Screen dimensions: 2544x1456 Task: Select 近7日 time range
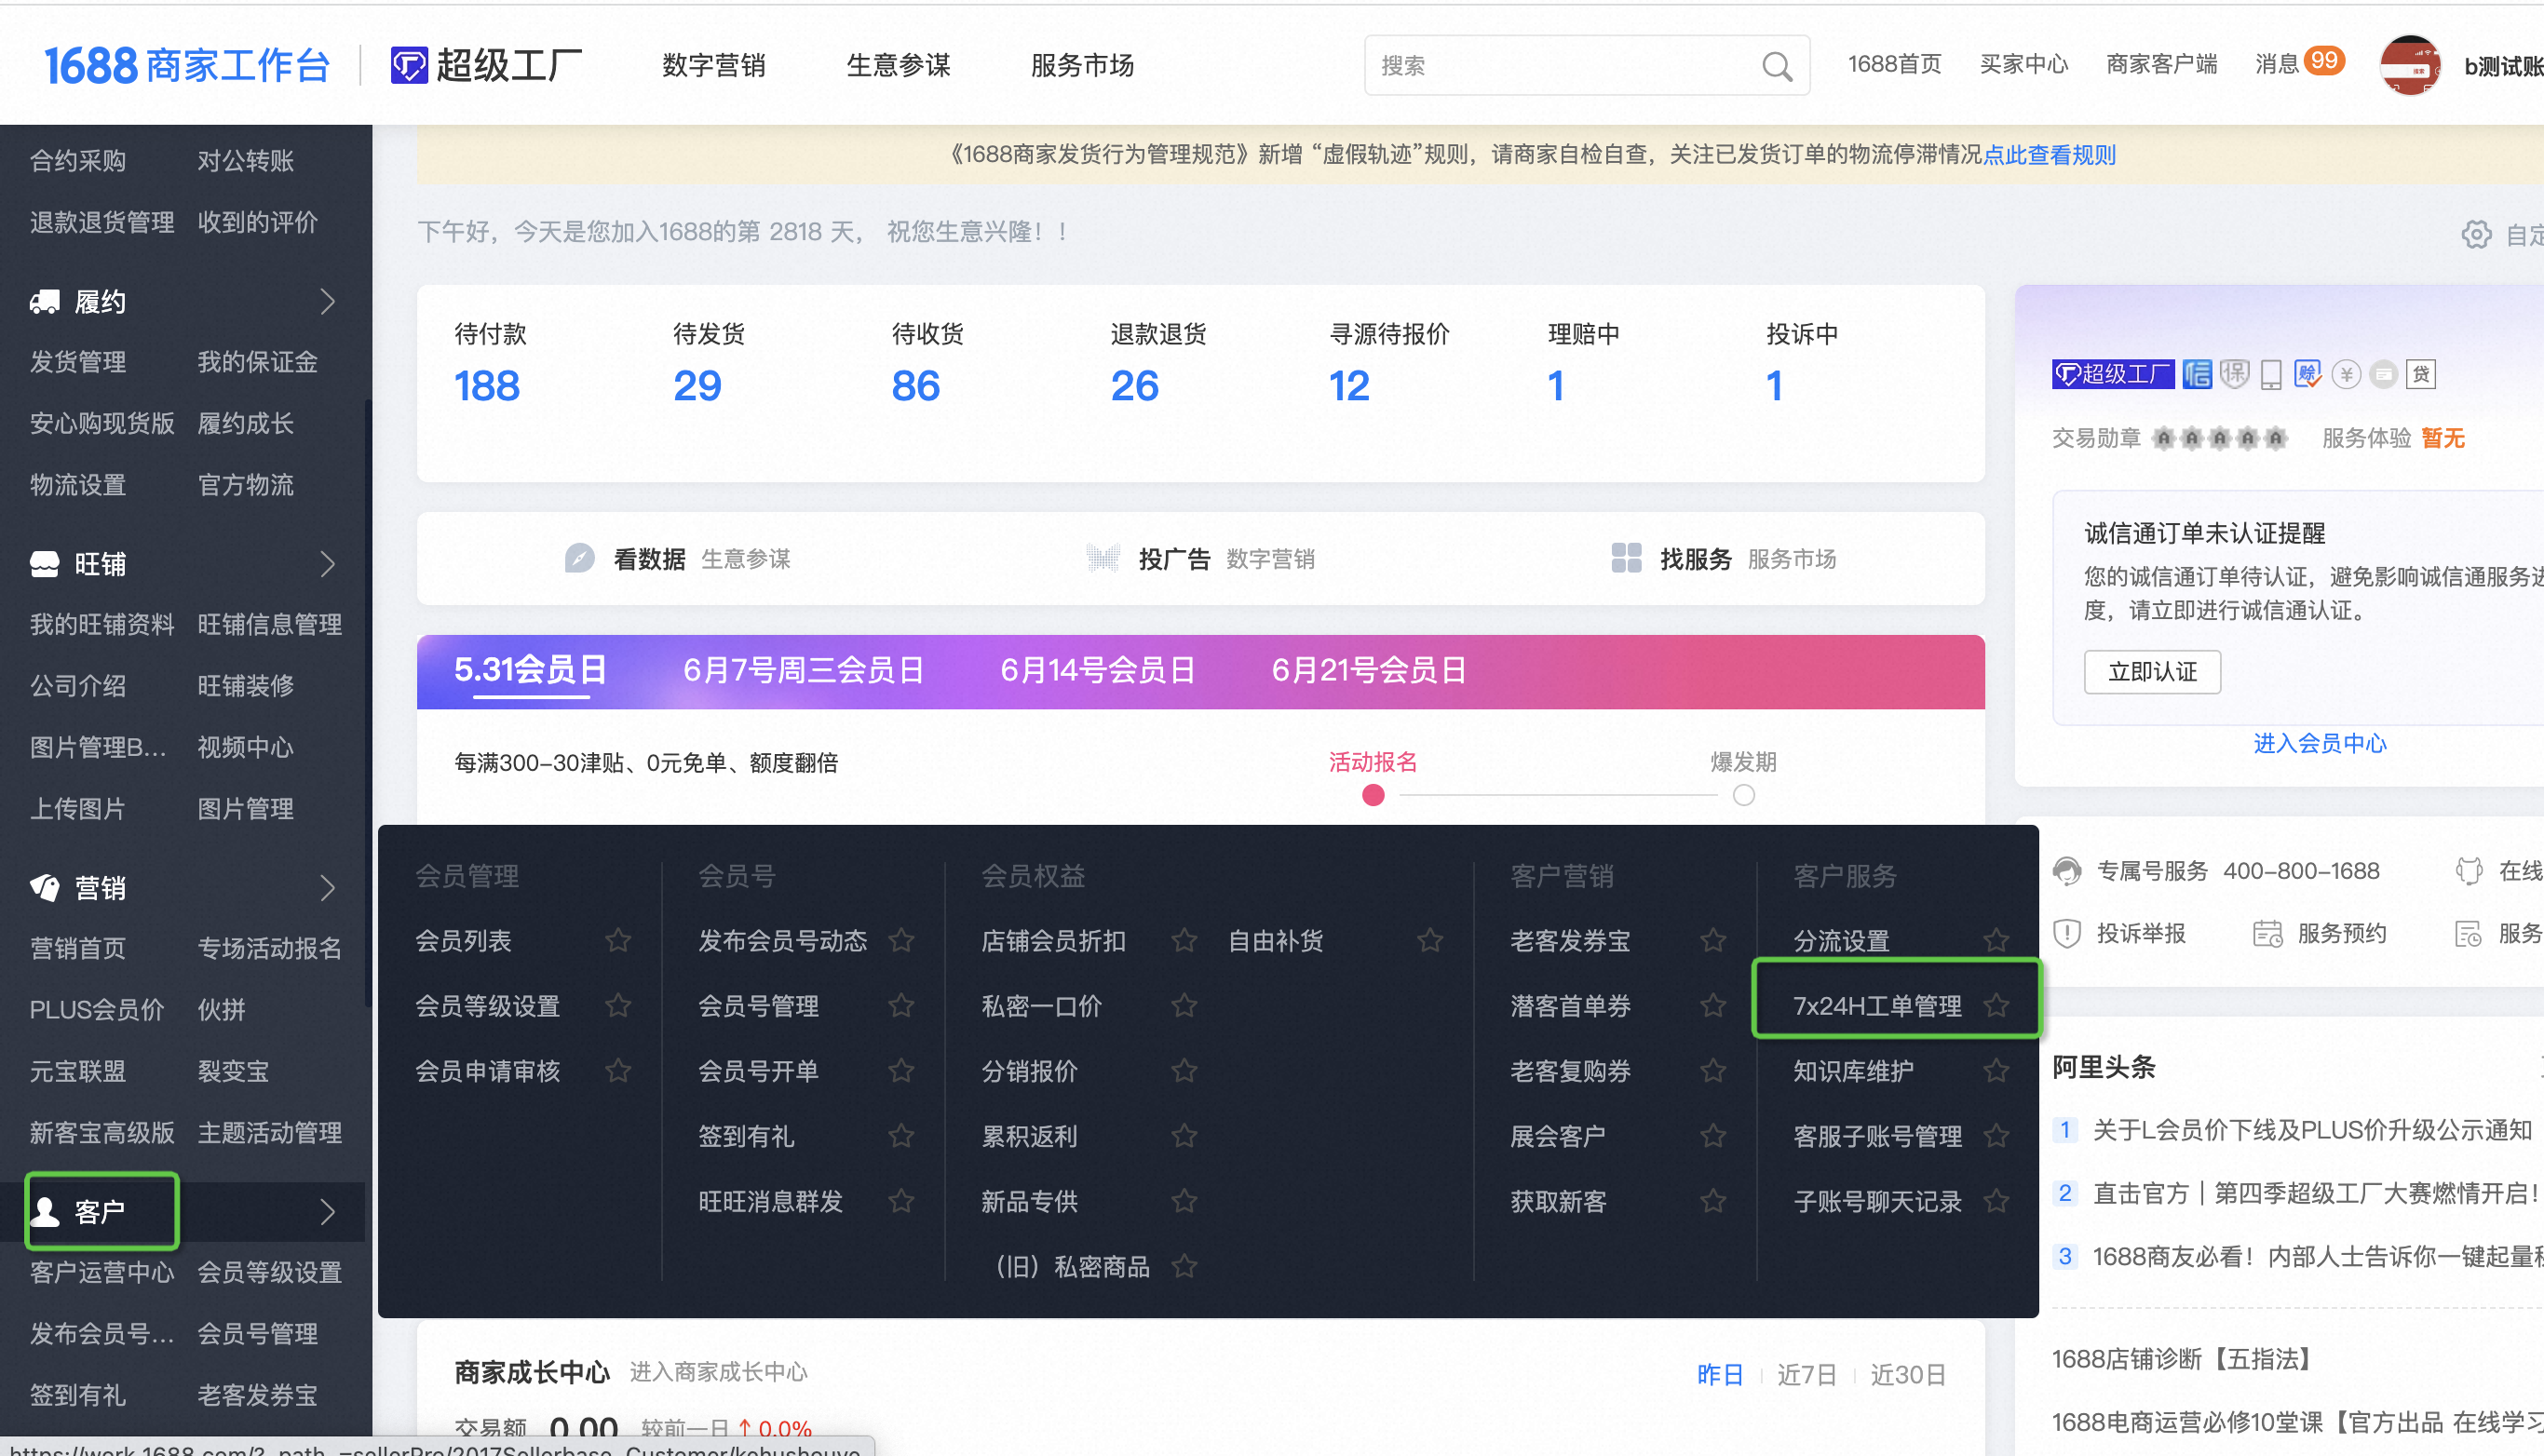(x=1806, y=1375)
